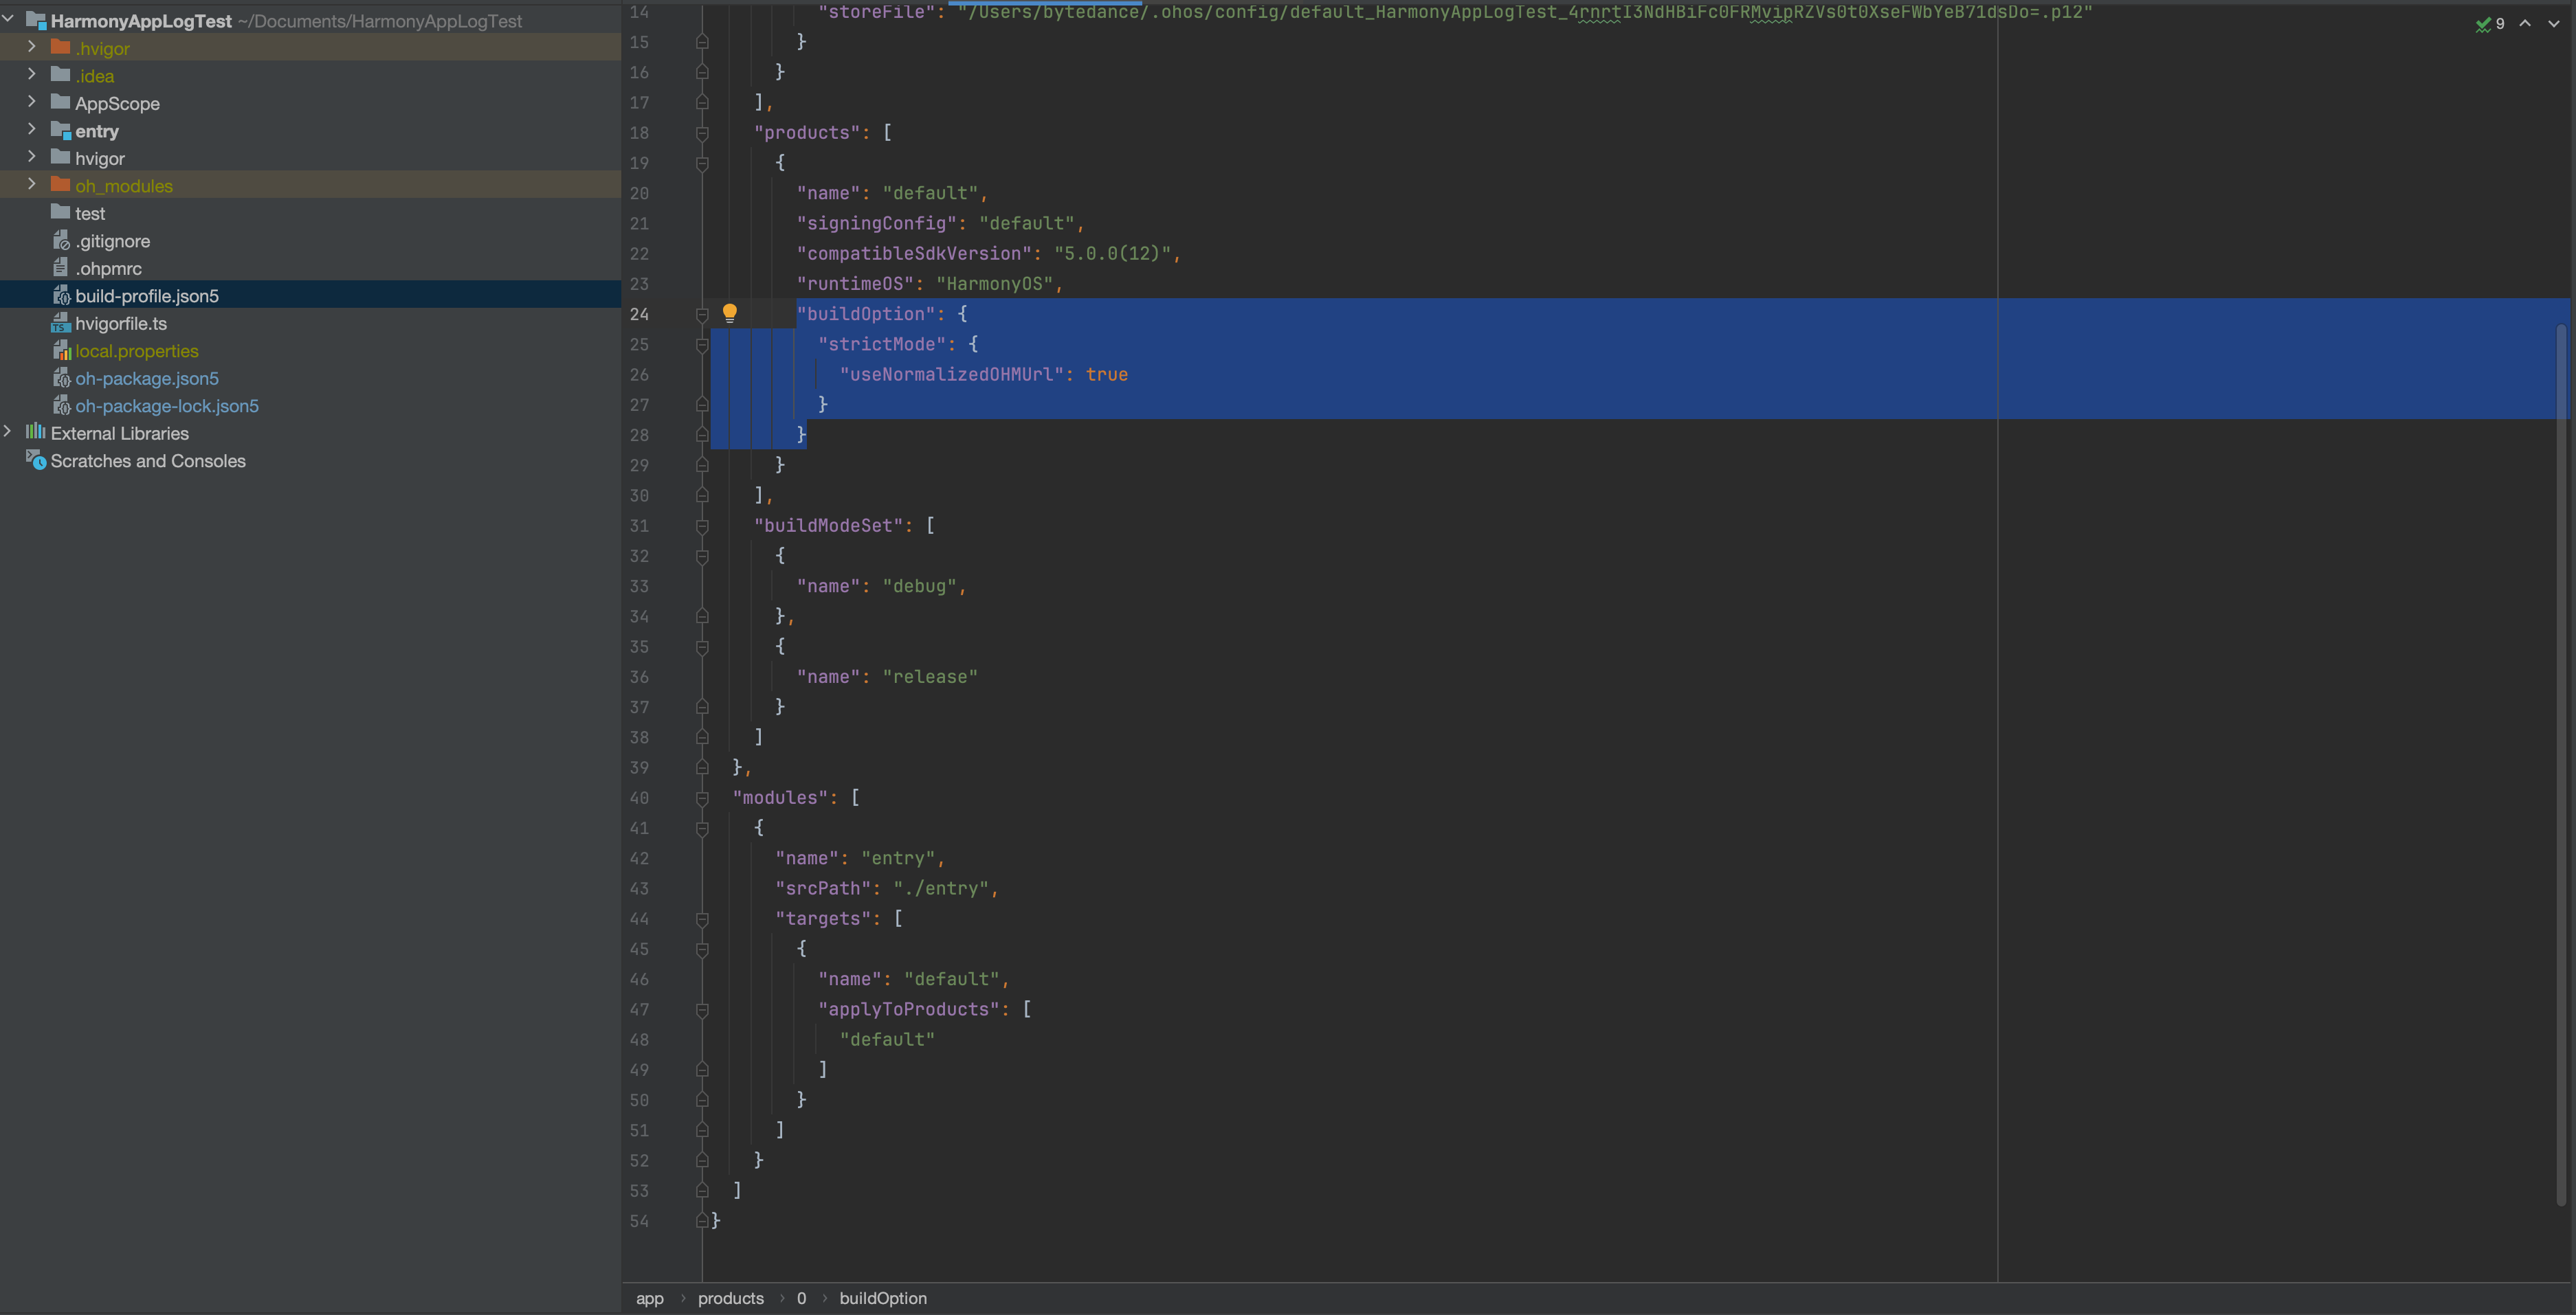Click the oh-package-lock.json5 file icon
The width and height of the screenshot is (2576, 1315).
tap(61, 405)
